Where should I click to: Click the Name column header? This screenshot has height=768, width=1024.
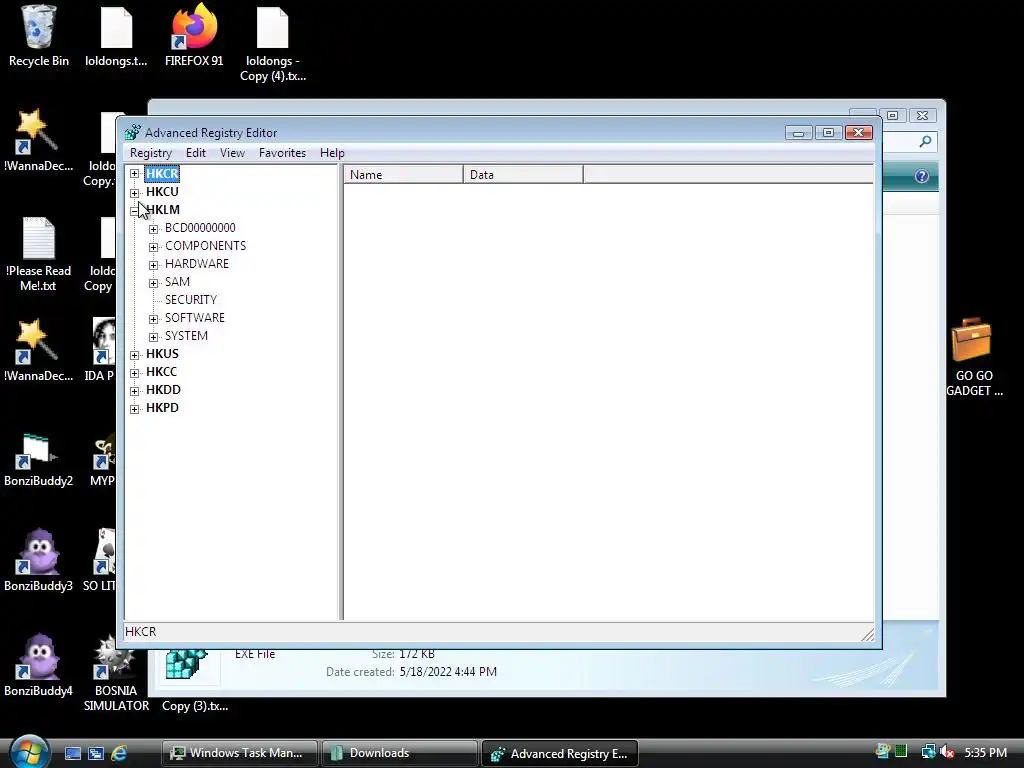coord(404,174)
